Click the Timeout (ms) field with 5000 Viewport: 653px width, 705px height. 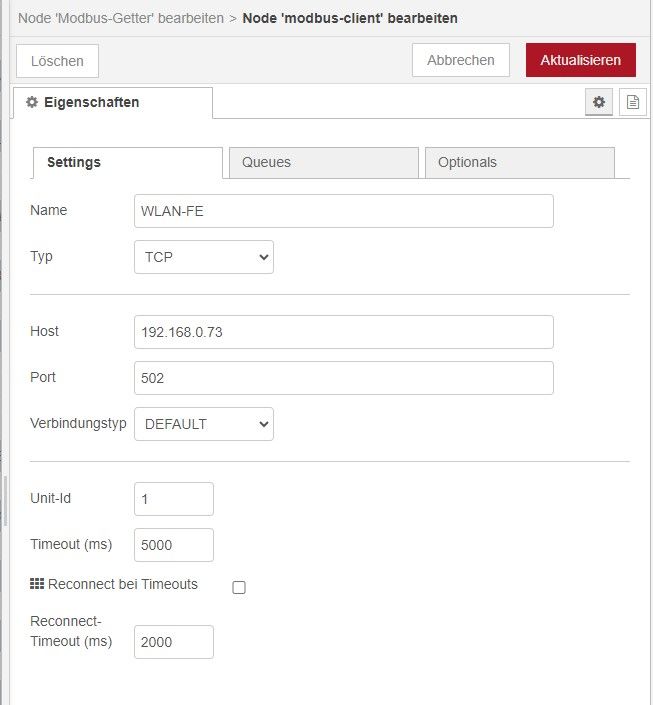click(174, 545)
